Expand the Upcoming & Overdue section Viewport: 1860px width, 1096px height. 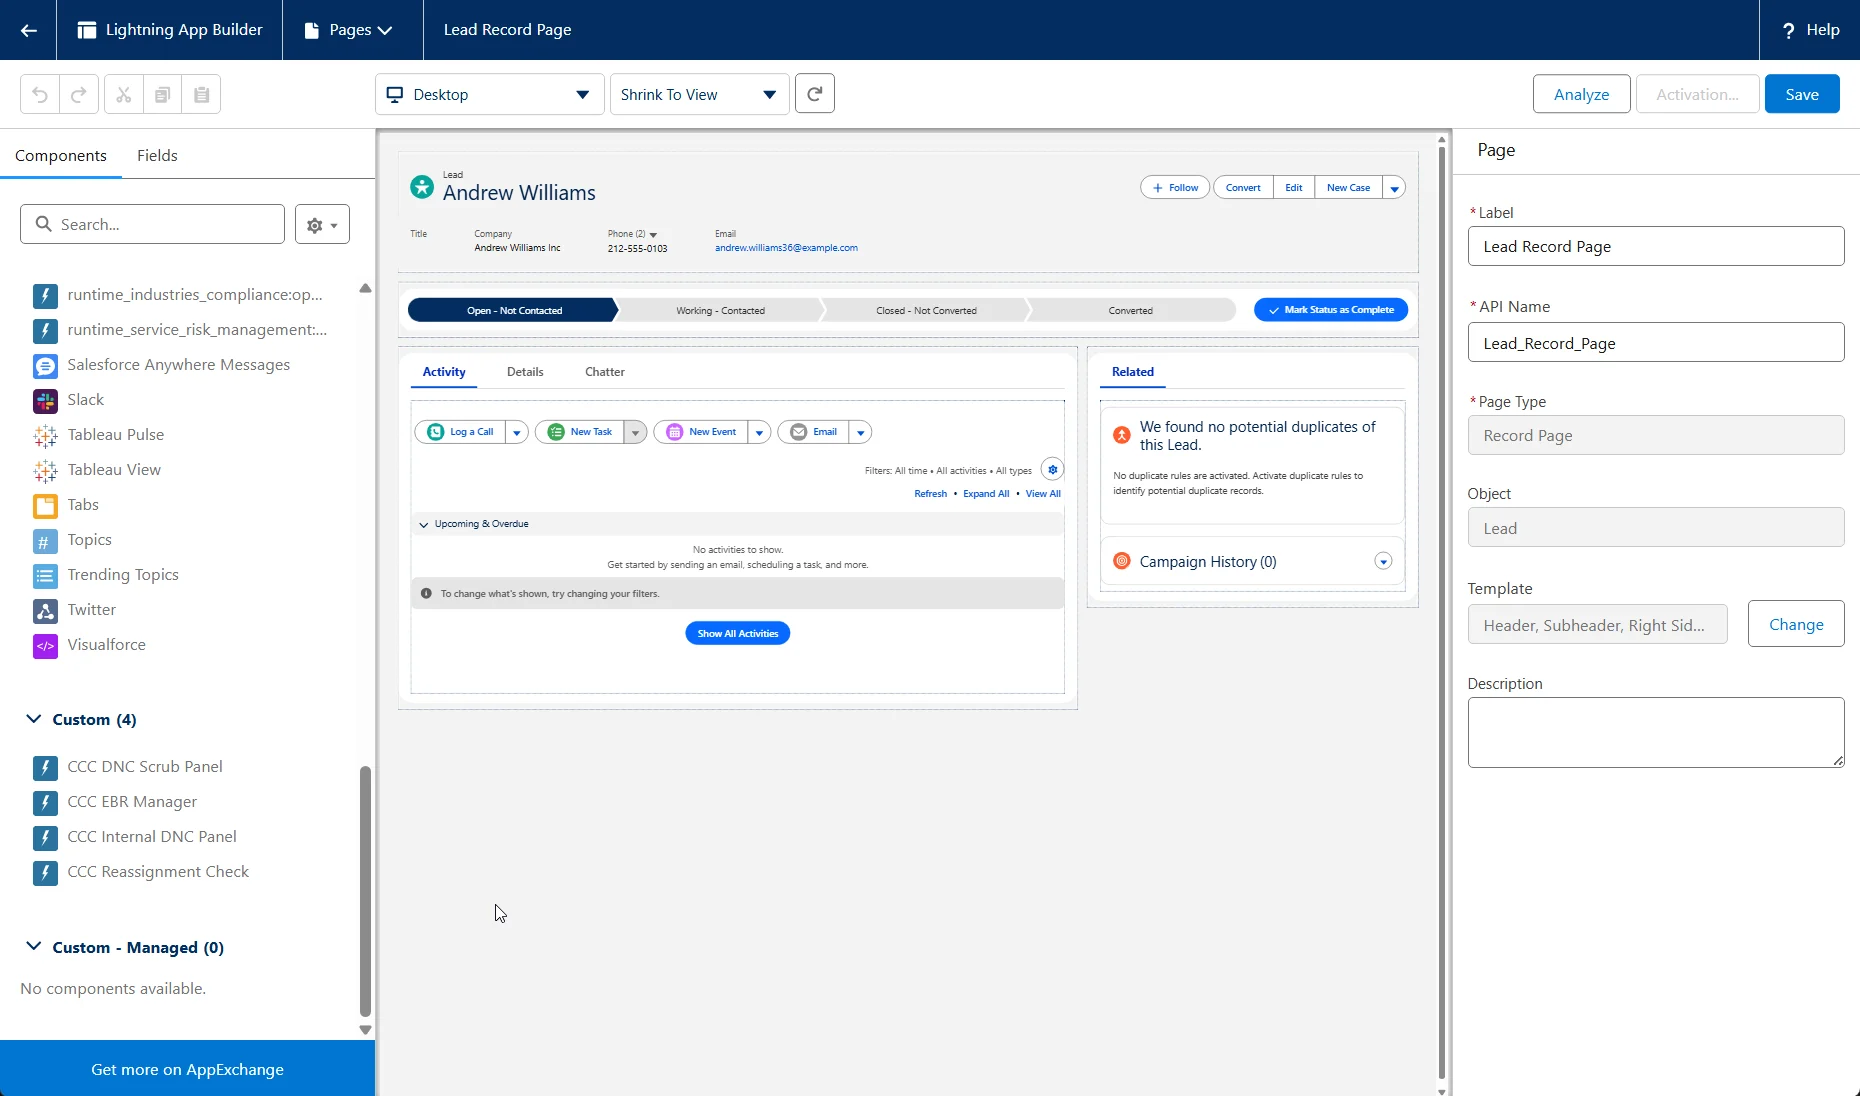coord(424,524)
